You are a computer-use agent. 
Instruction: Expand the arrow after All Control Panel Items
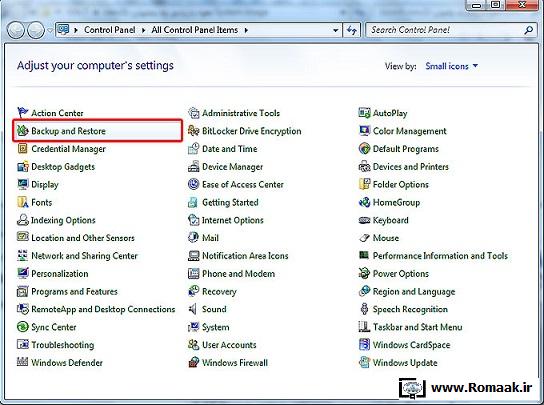pos(246,30)
